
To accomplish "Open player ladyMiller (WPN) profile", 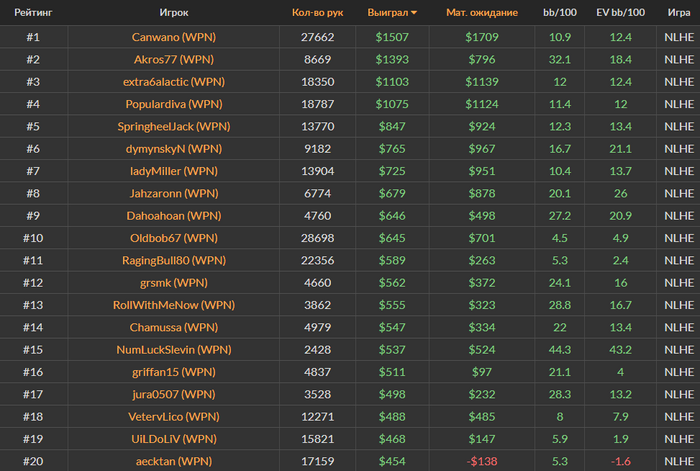I will coord(174,171).
